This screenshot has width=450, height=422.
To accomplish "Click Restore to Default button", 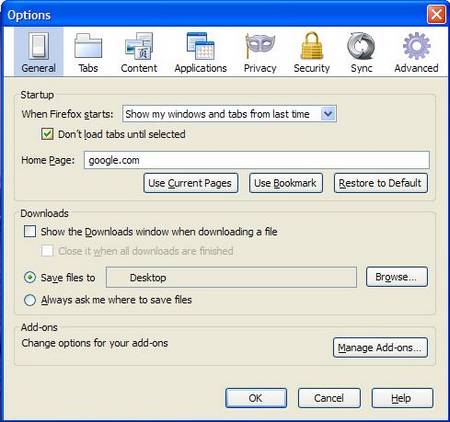I will tap(381, 183).
